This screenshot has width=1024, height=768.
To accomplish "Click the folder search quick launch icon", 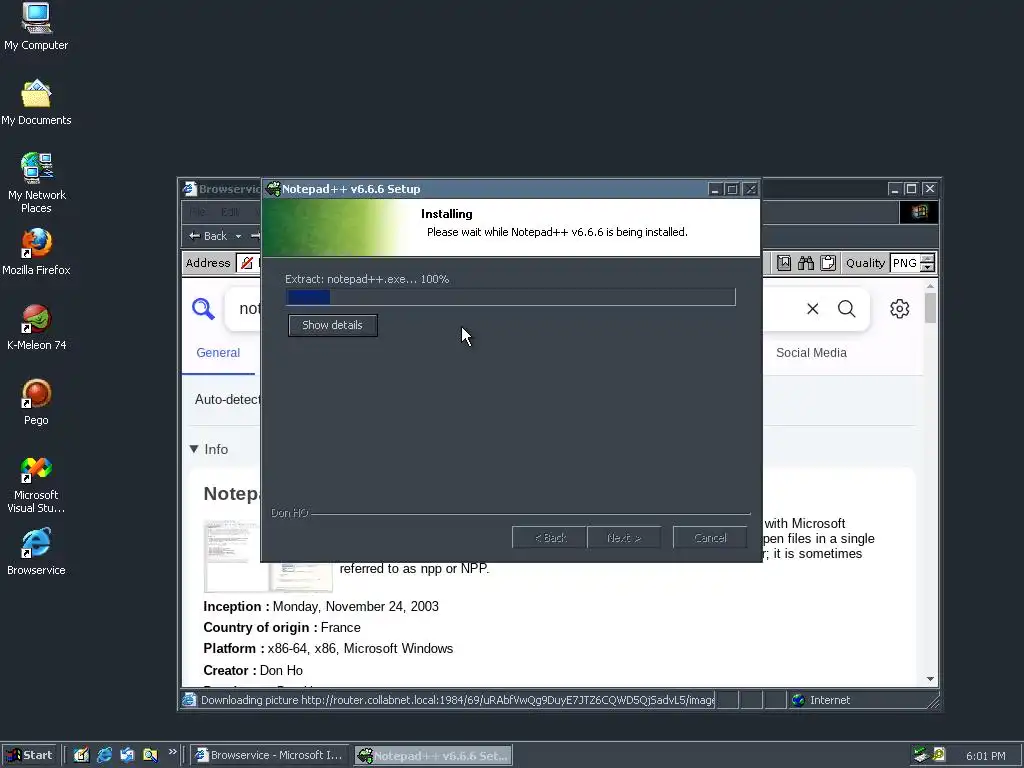I will tap(150, 756).
